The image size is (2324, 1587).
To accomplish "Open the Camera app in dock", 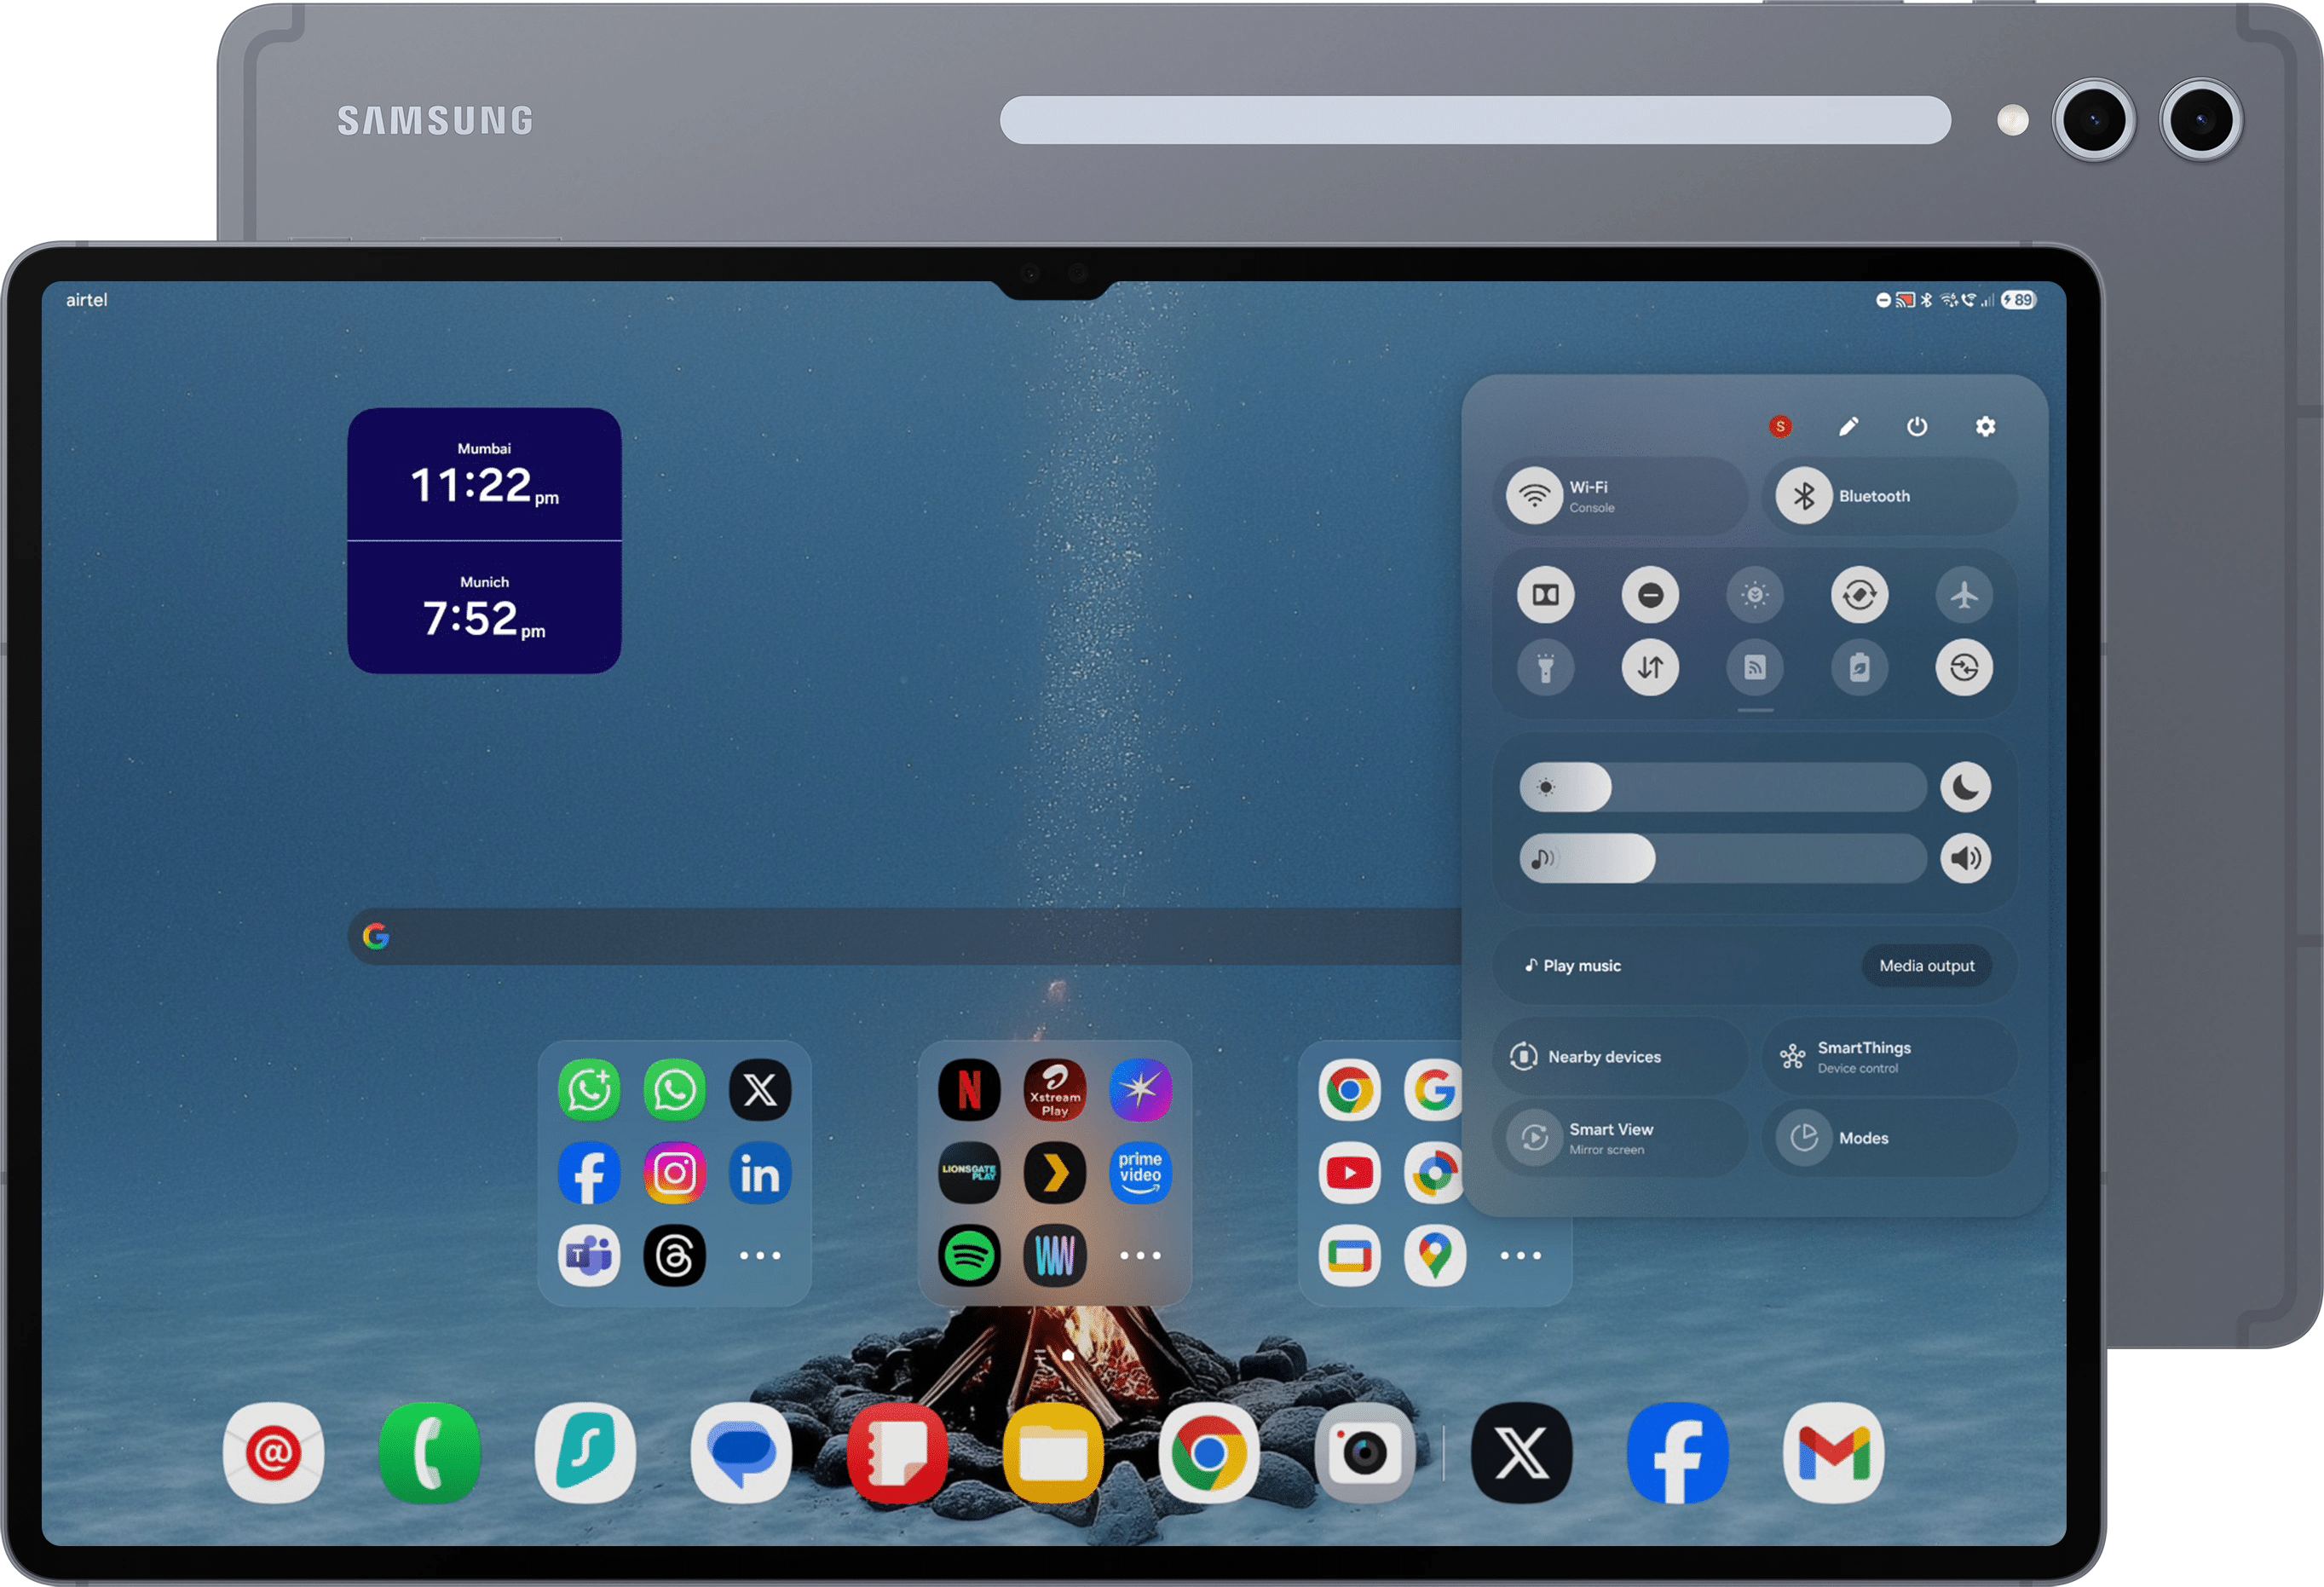I will (1364, 1453).
